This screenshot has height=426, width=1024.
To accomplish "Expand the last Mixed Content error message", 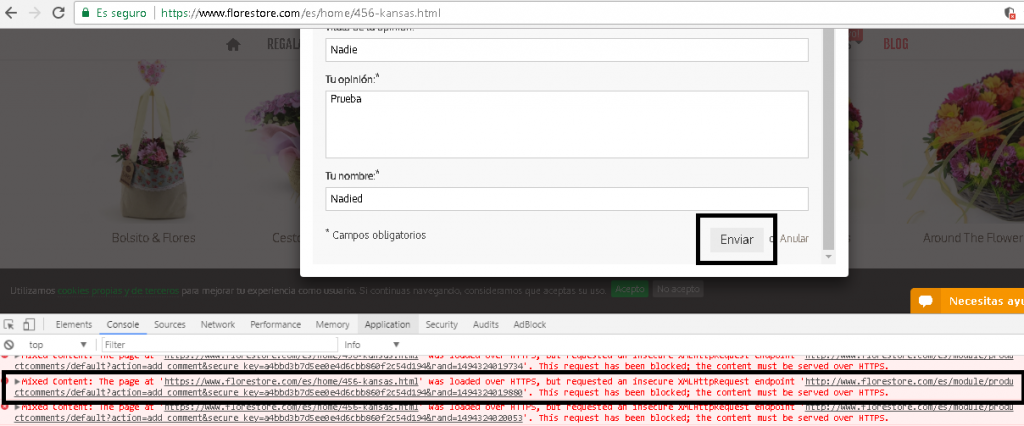I will [18, 407].
